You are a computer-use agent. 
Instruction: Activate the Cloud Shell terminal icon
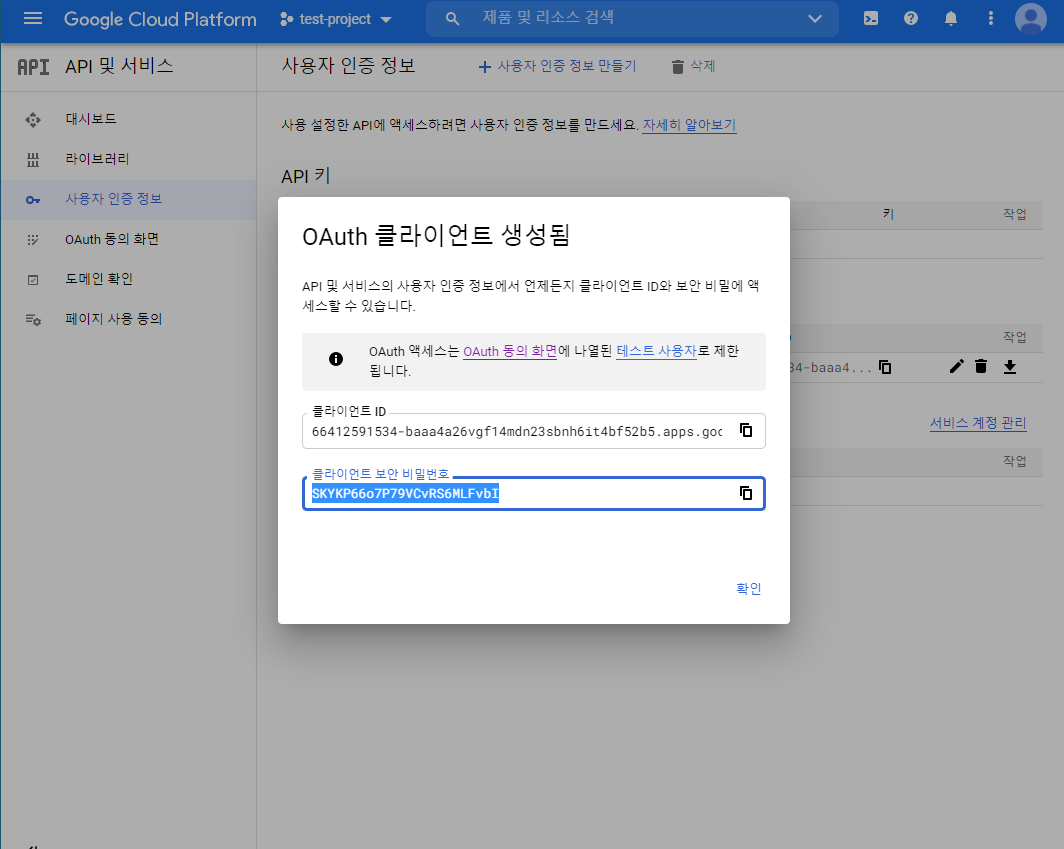pyautogui.click(x=871, y=18)
